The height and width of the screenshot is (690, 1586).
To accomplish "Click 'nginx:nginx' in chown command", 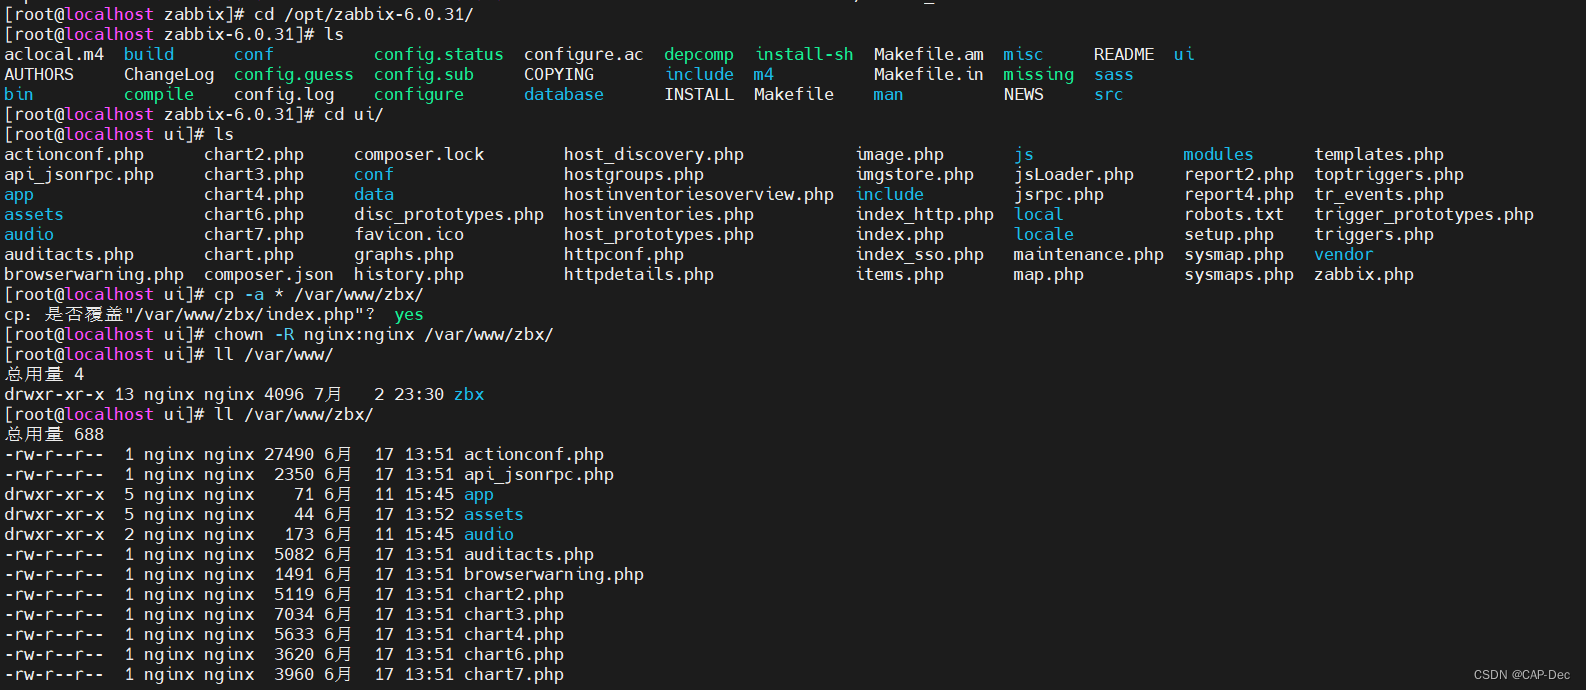I will pos(359,334).
